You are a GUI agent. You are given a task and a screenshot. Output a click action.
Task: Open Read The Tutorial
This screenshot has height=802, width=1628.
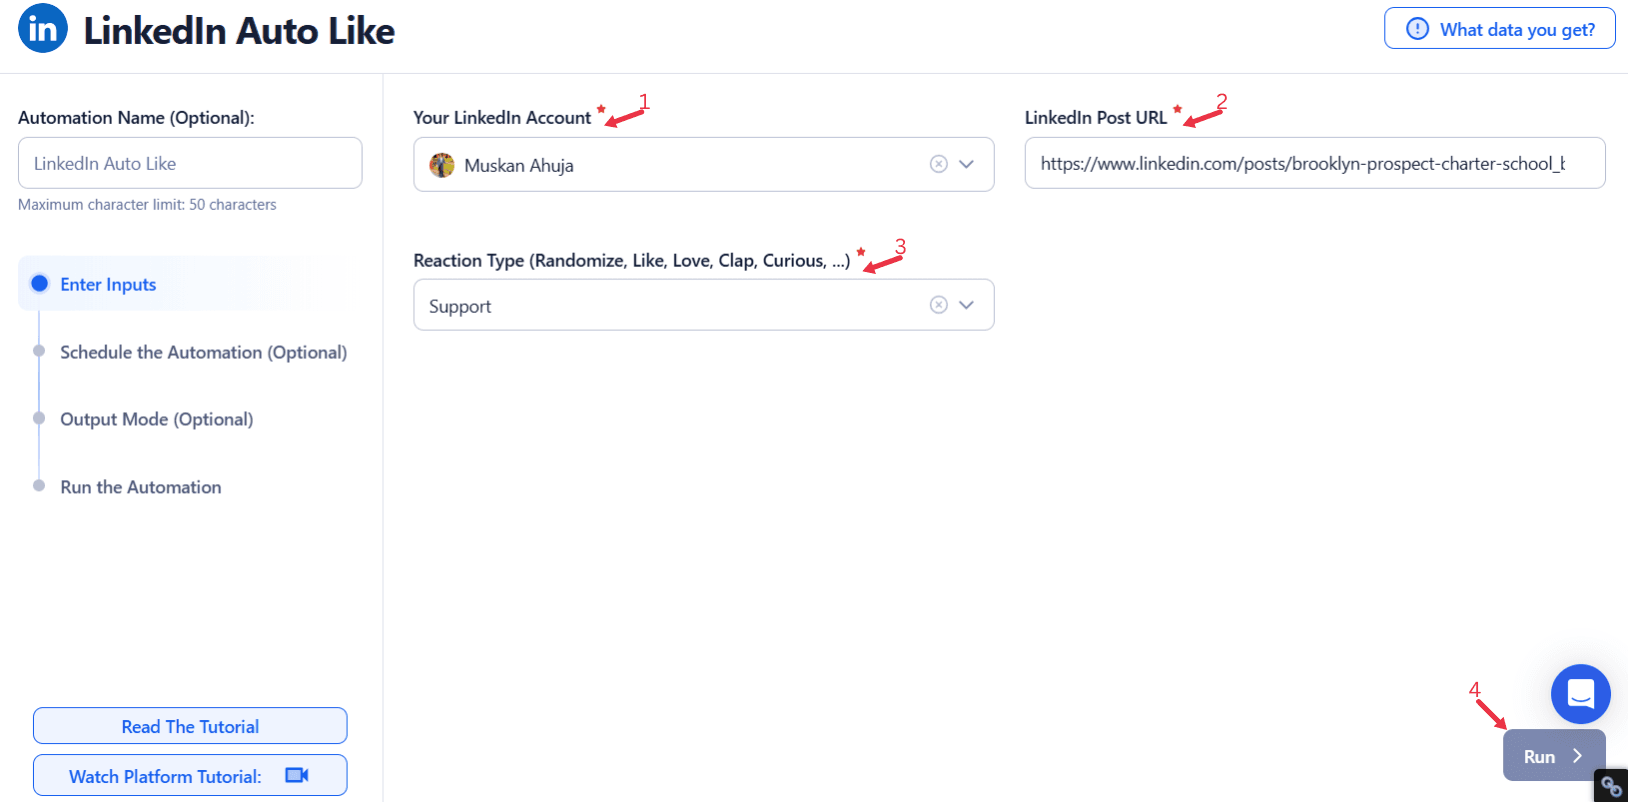190,726
